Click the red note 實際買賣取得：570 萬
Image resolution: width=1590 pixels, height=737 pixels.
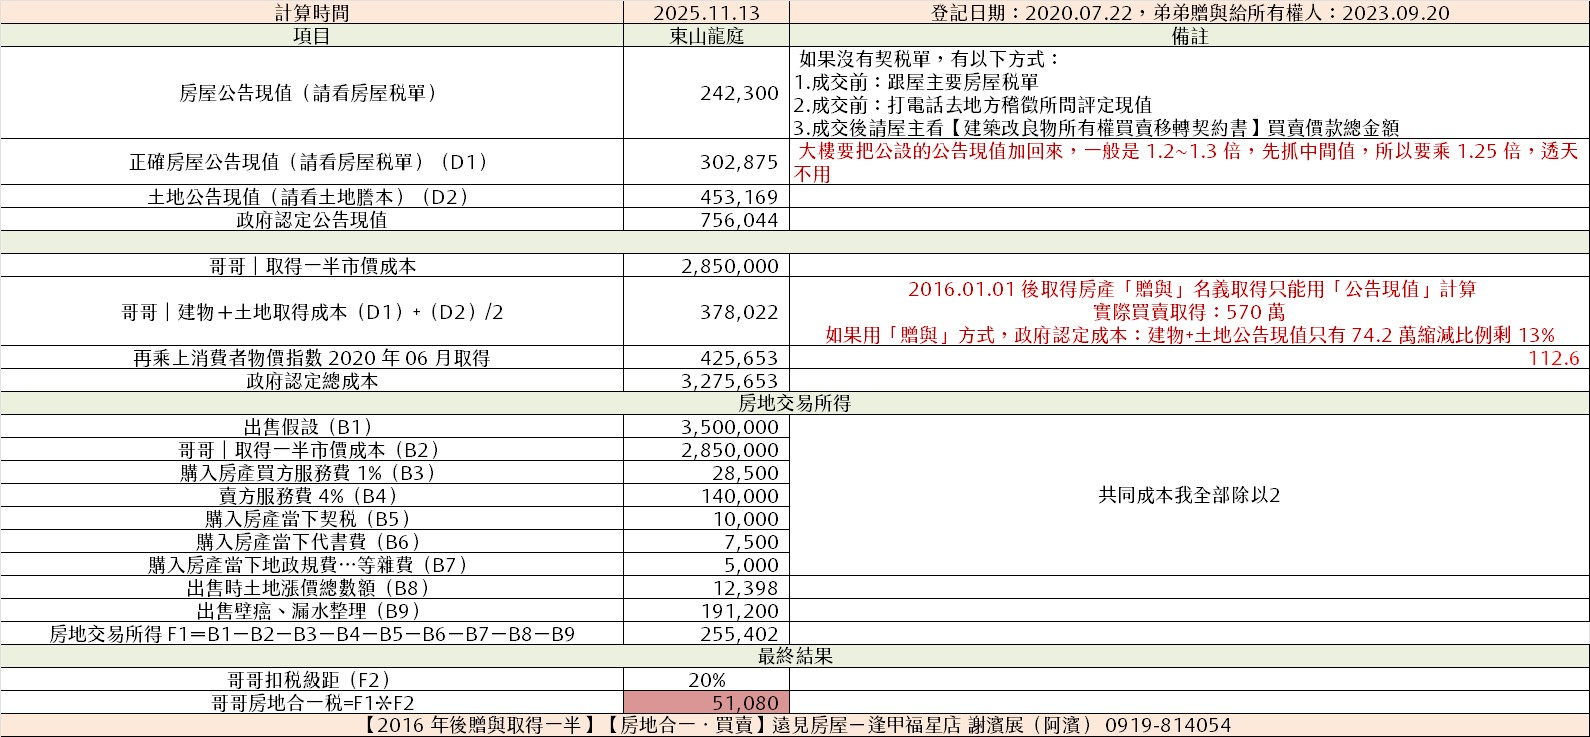pos(1190,312)
